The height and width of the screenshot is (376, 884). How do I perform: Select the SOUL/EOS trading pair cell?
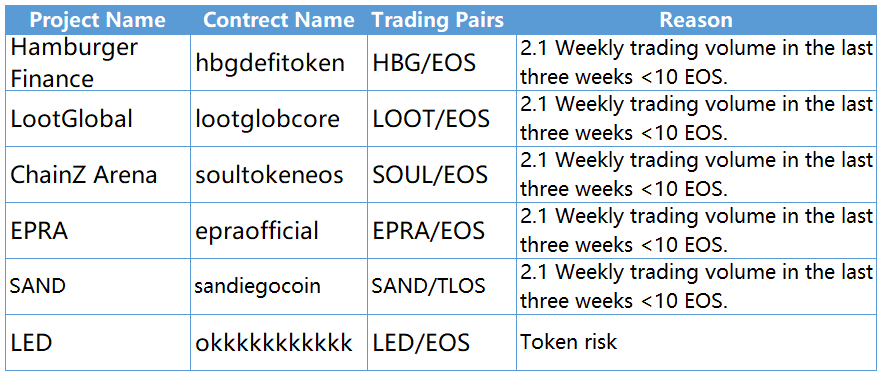[x=442, y=175]
